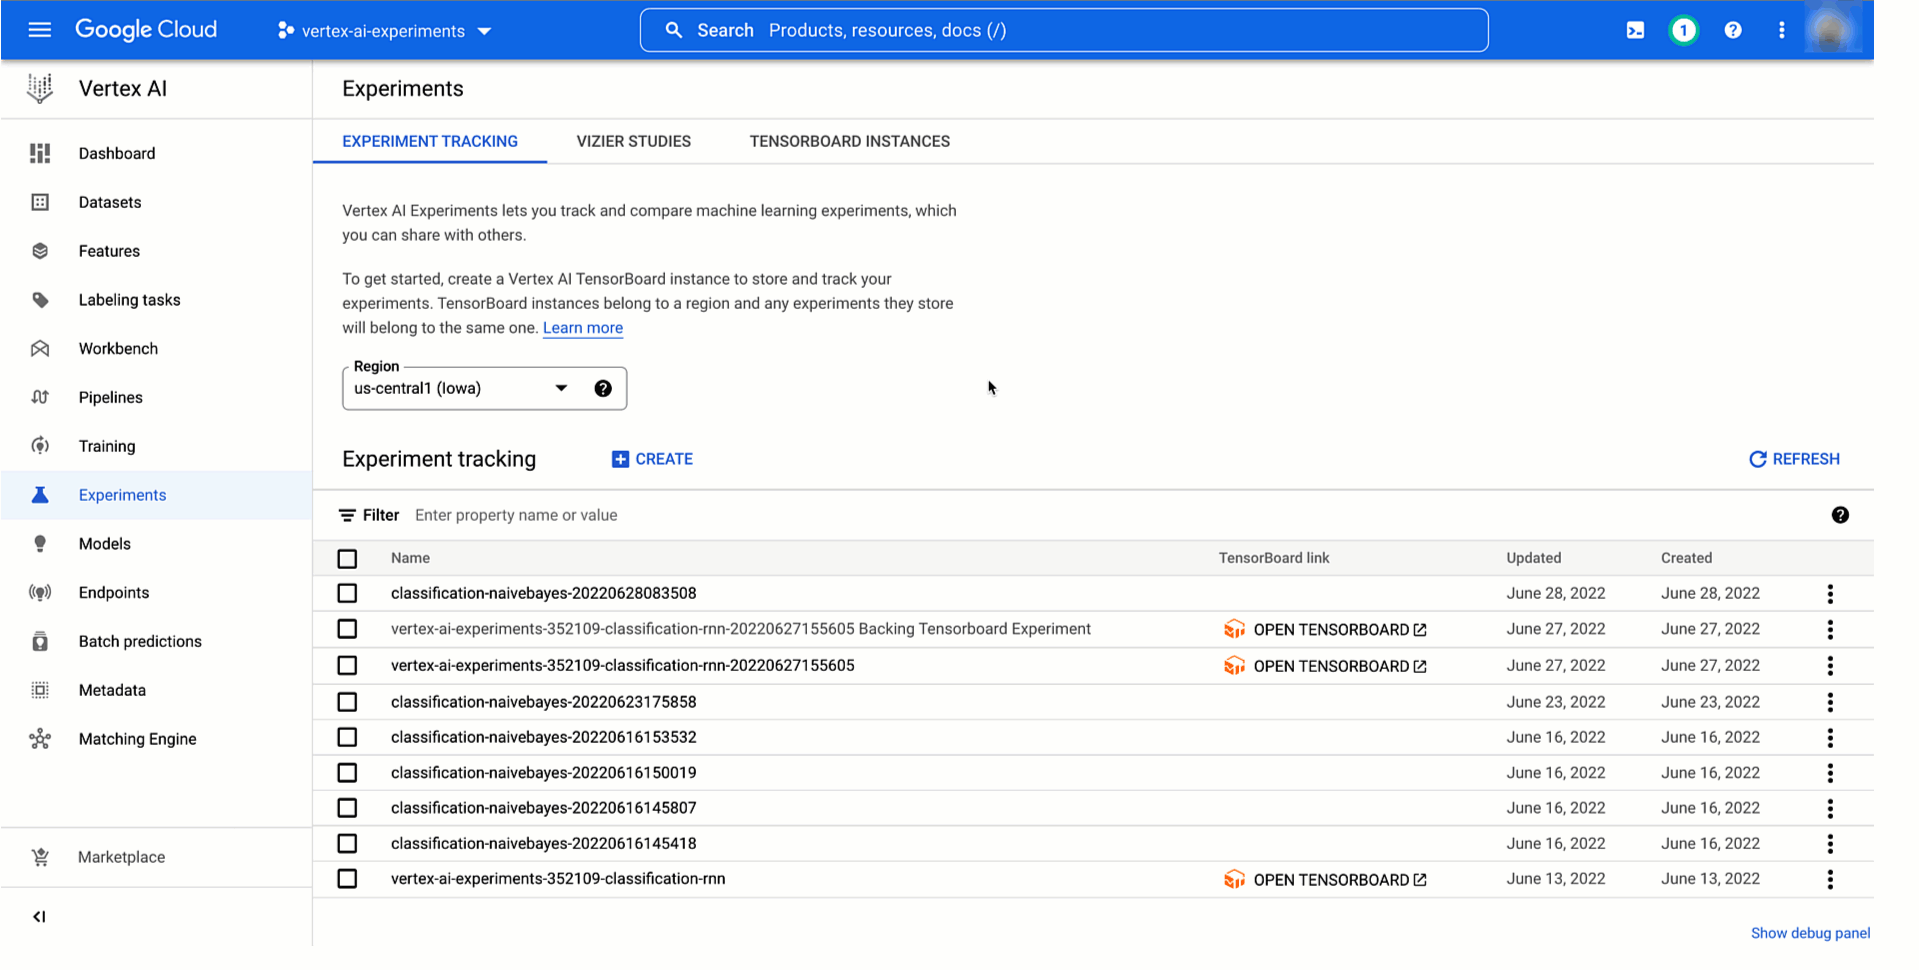Click the Batch predictions icon
The width and height of the screenshot is (1919, 970).
pyautogui.click(x=40, y=641)
